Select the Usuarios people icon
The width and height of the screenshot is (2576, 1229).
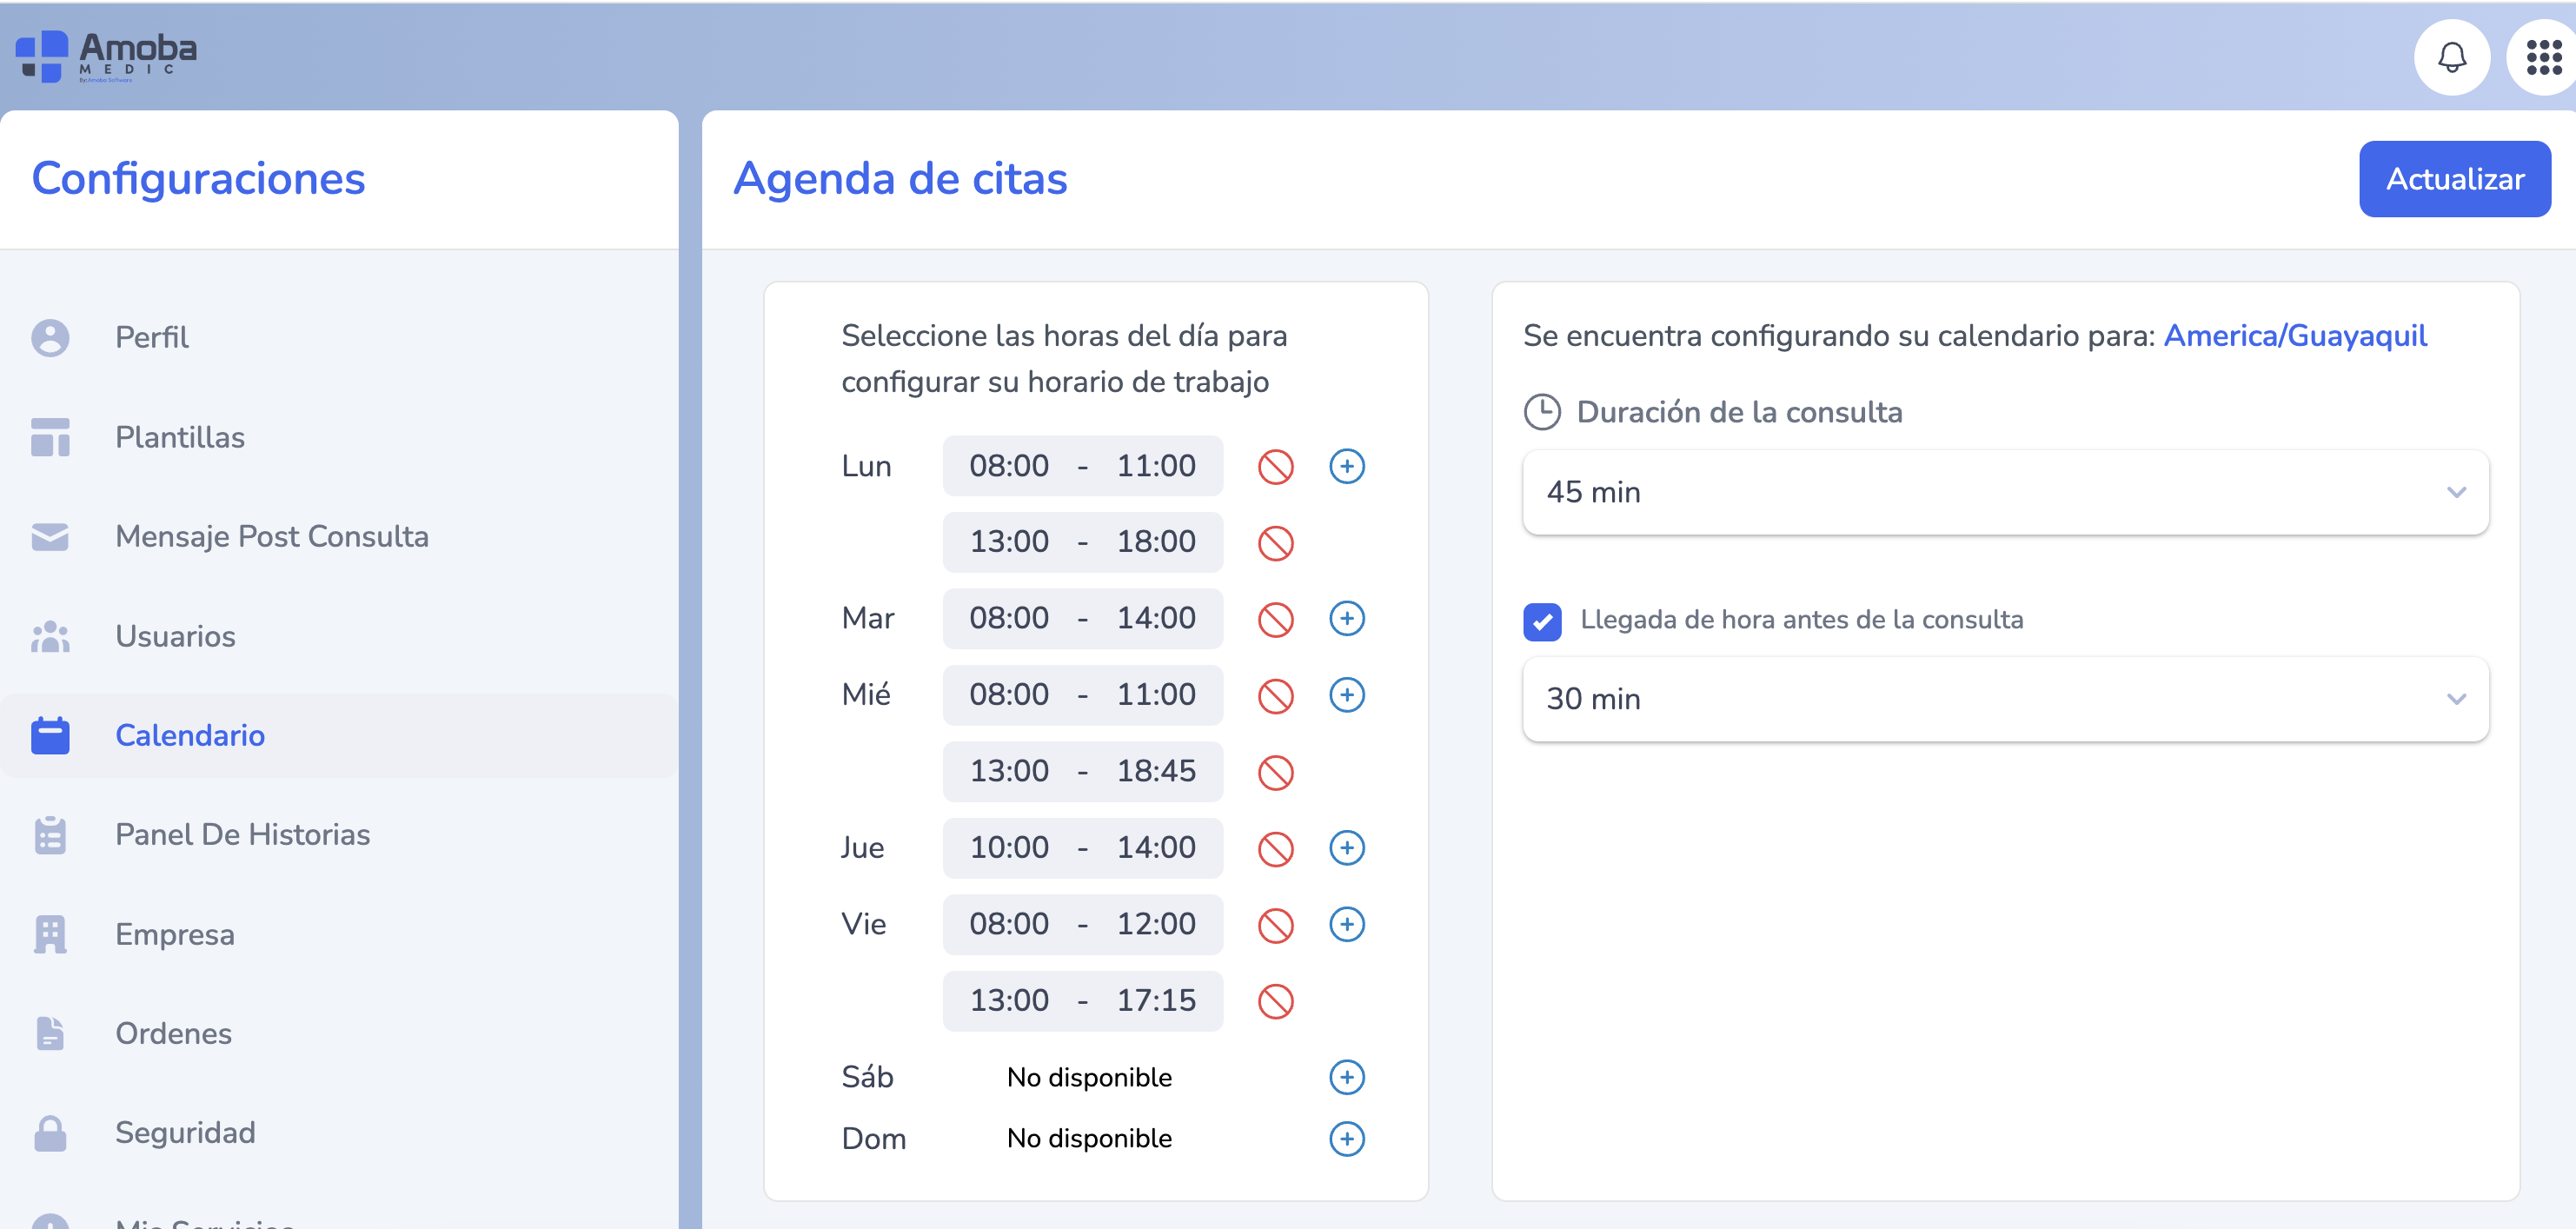click(49, 636)
